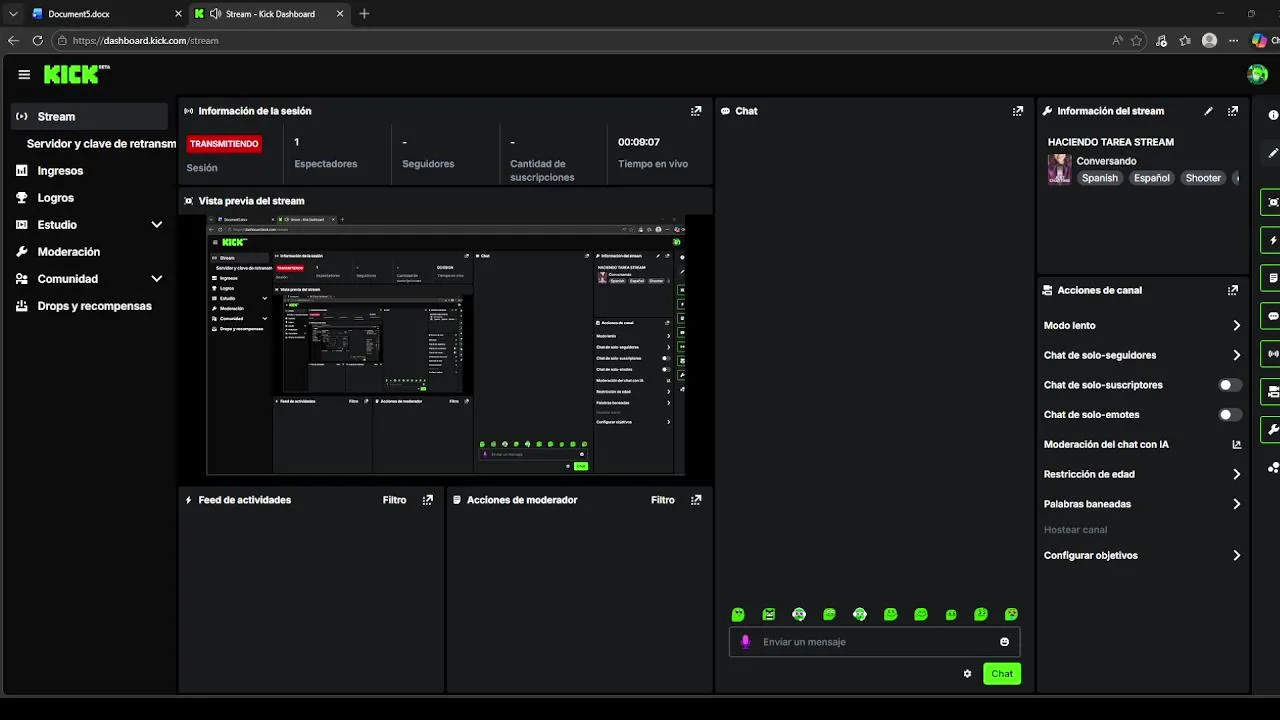The image size is (1280, 720).
Task: Open Servidor y clave de retransmisión page
Action: coord(101,144)
